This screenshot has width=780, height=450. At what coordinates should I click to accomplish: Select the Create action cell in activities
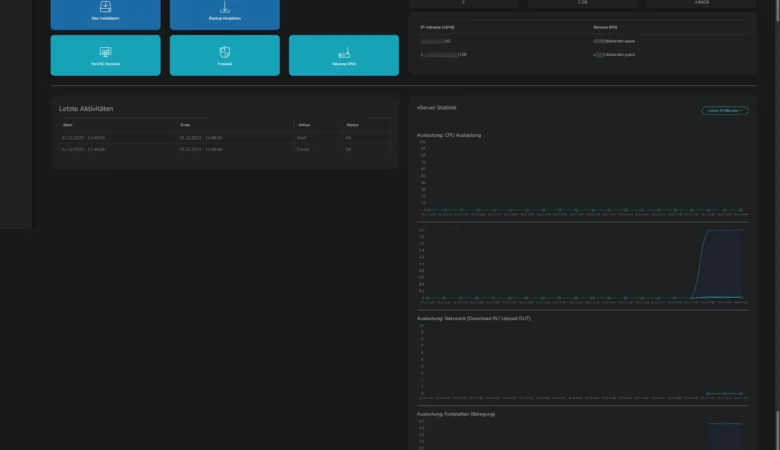303,149
